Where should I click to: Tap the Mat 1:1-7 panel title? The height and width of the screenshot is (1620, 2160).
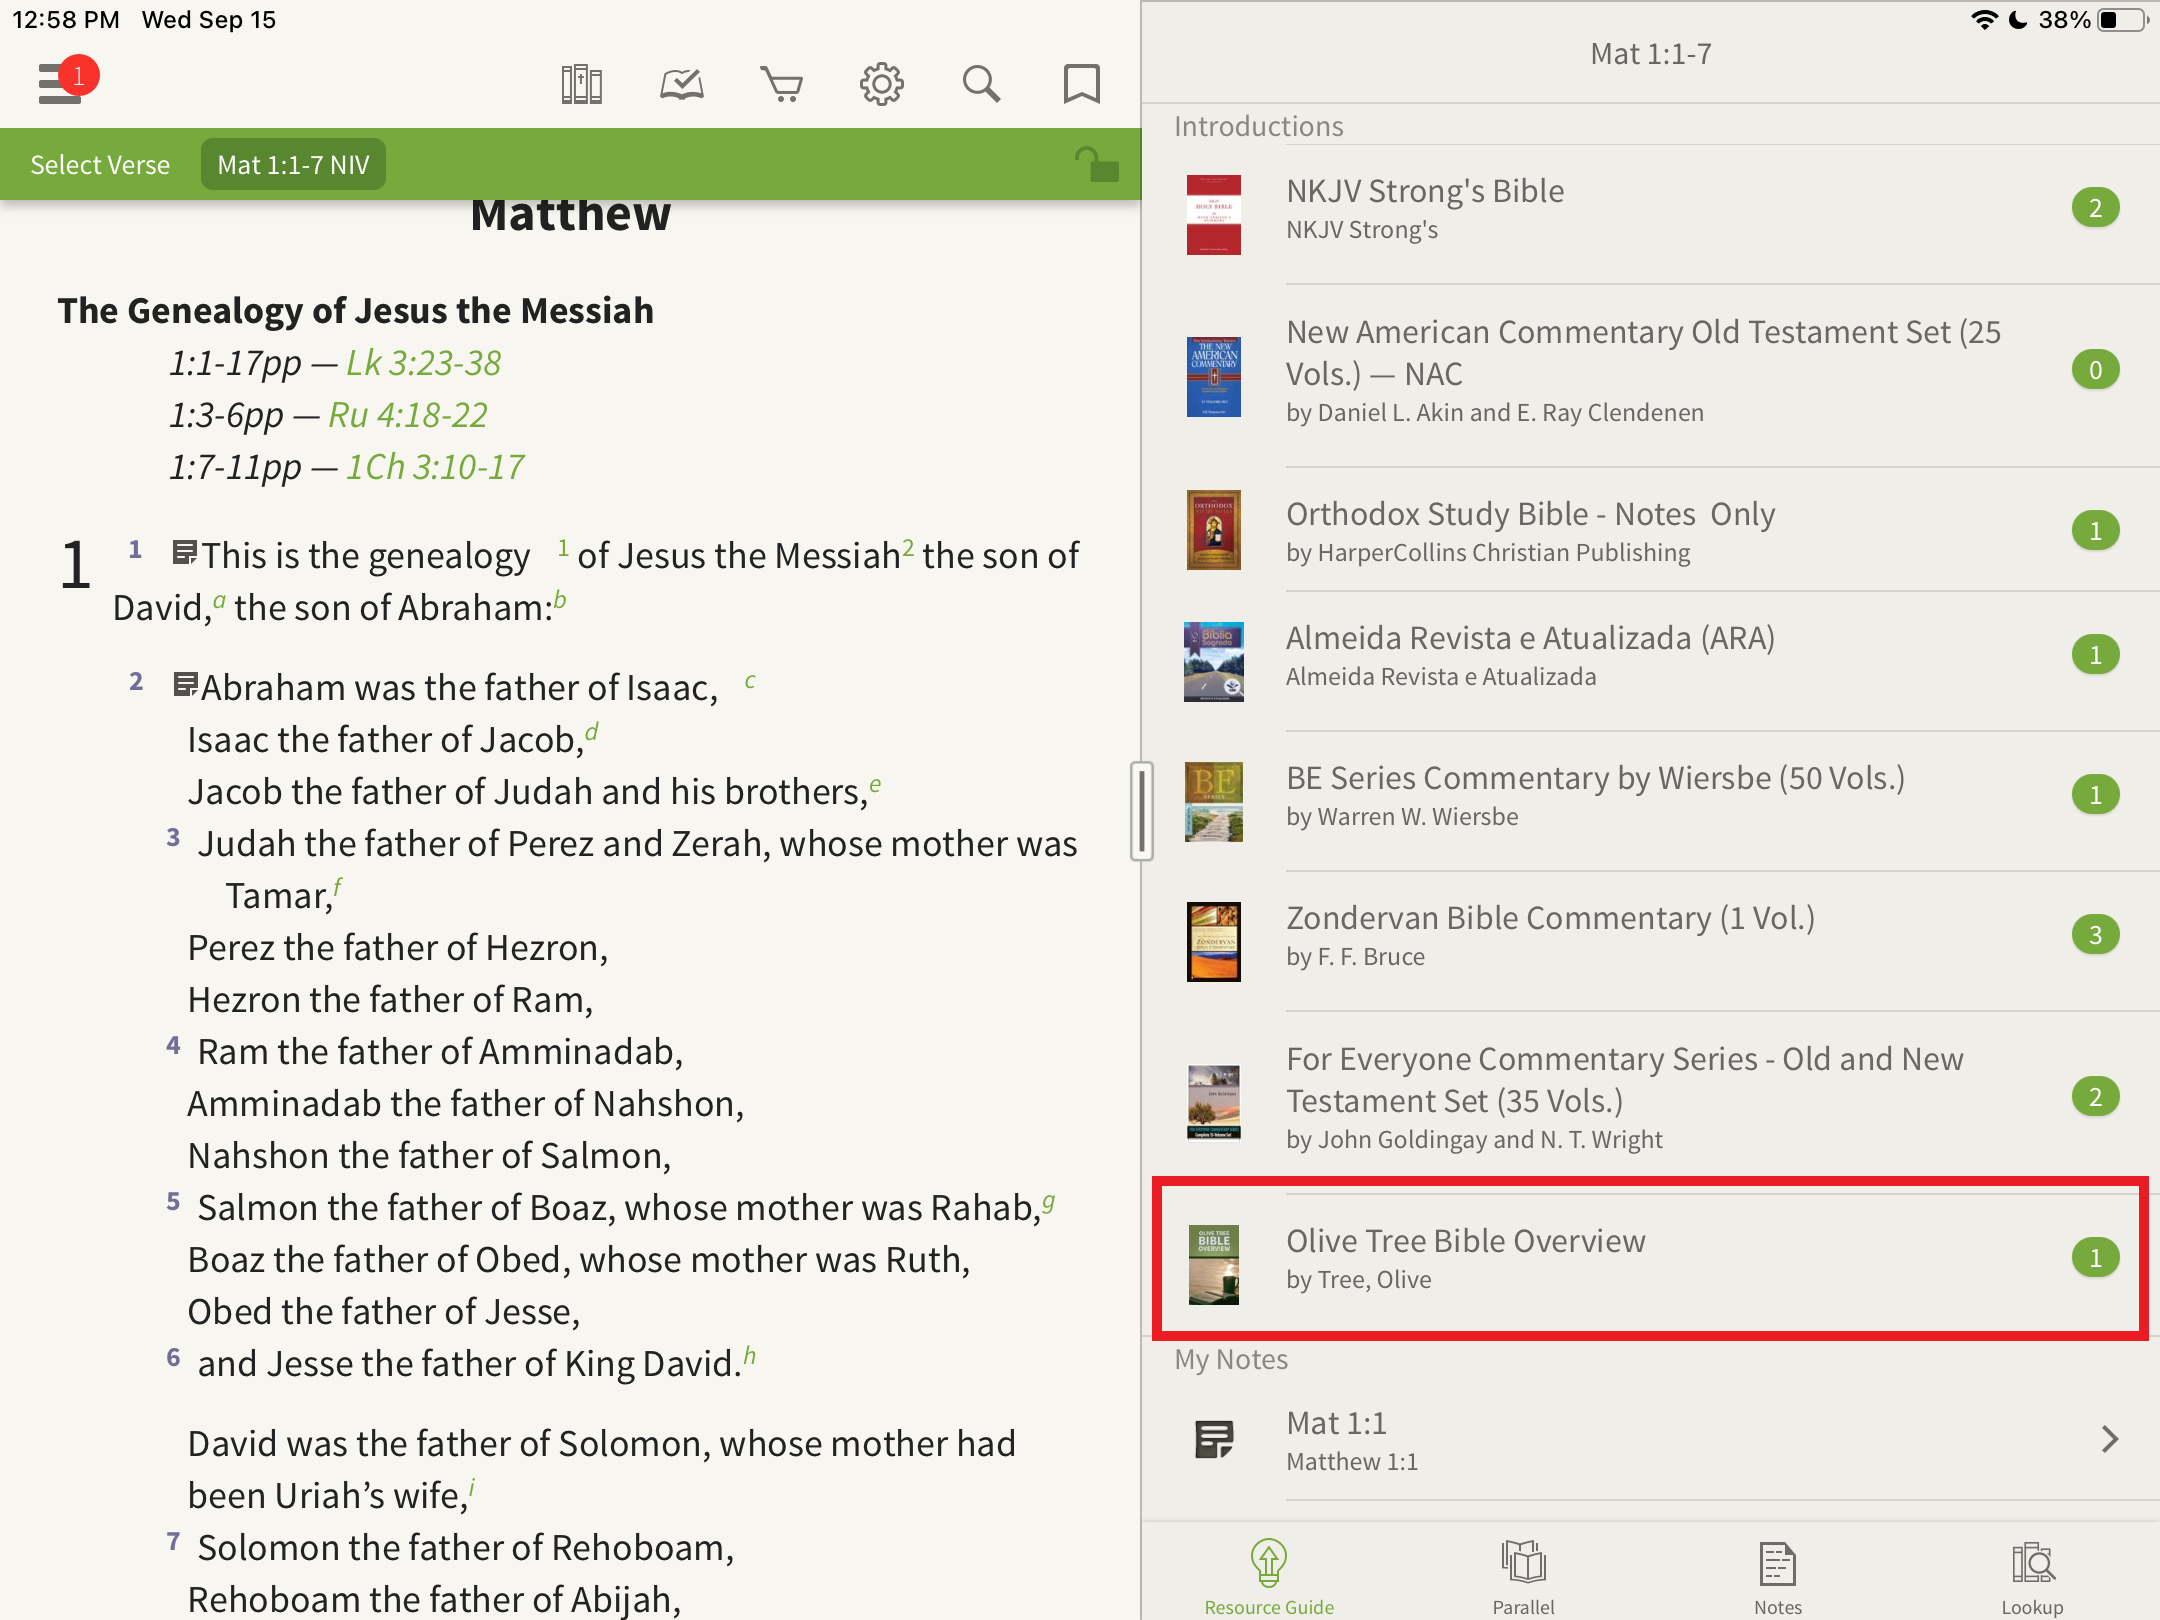tap(1651, 54)
